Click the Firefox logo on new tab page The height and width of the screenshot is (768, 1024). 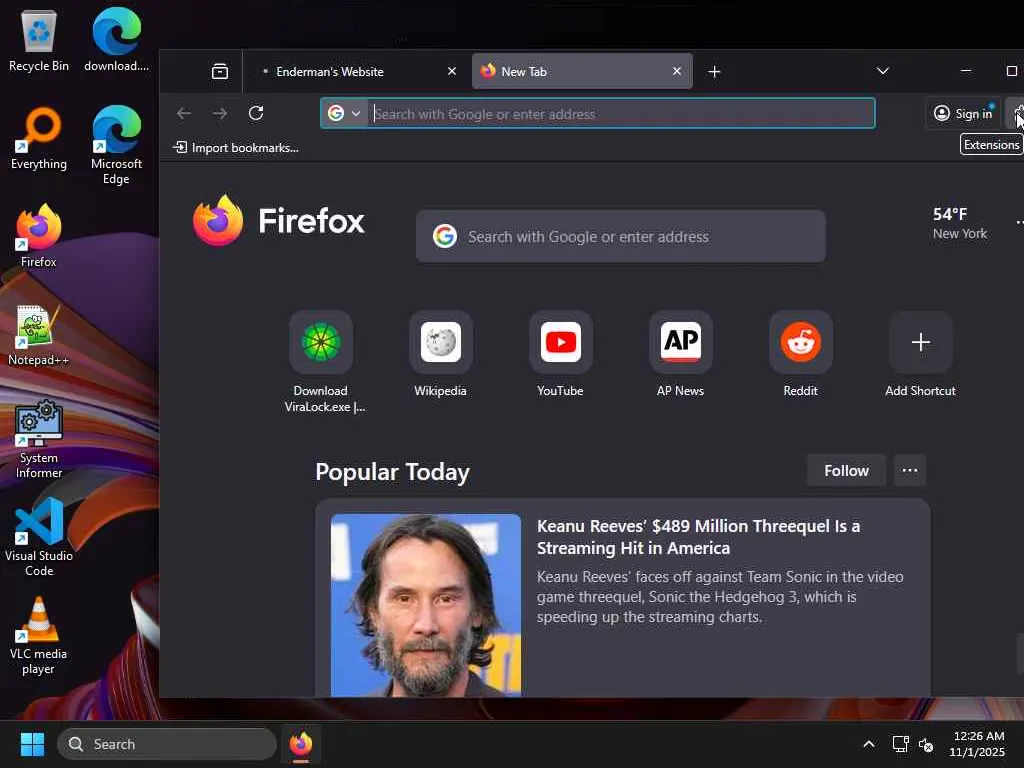coord(279,221)
